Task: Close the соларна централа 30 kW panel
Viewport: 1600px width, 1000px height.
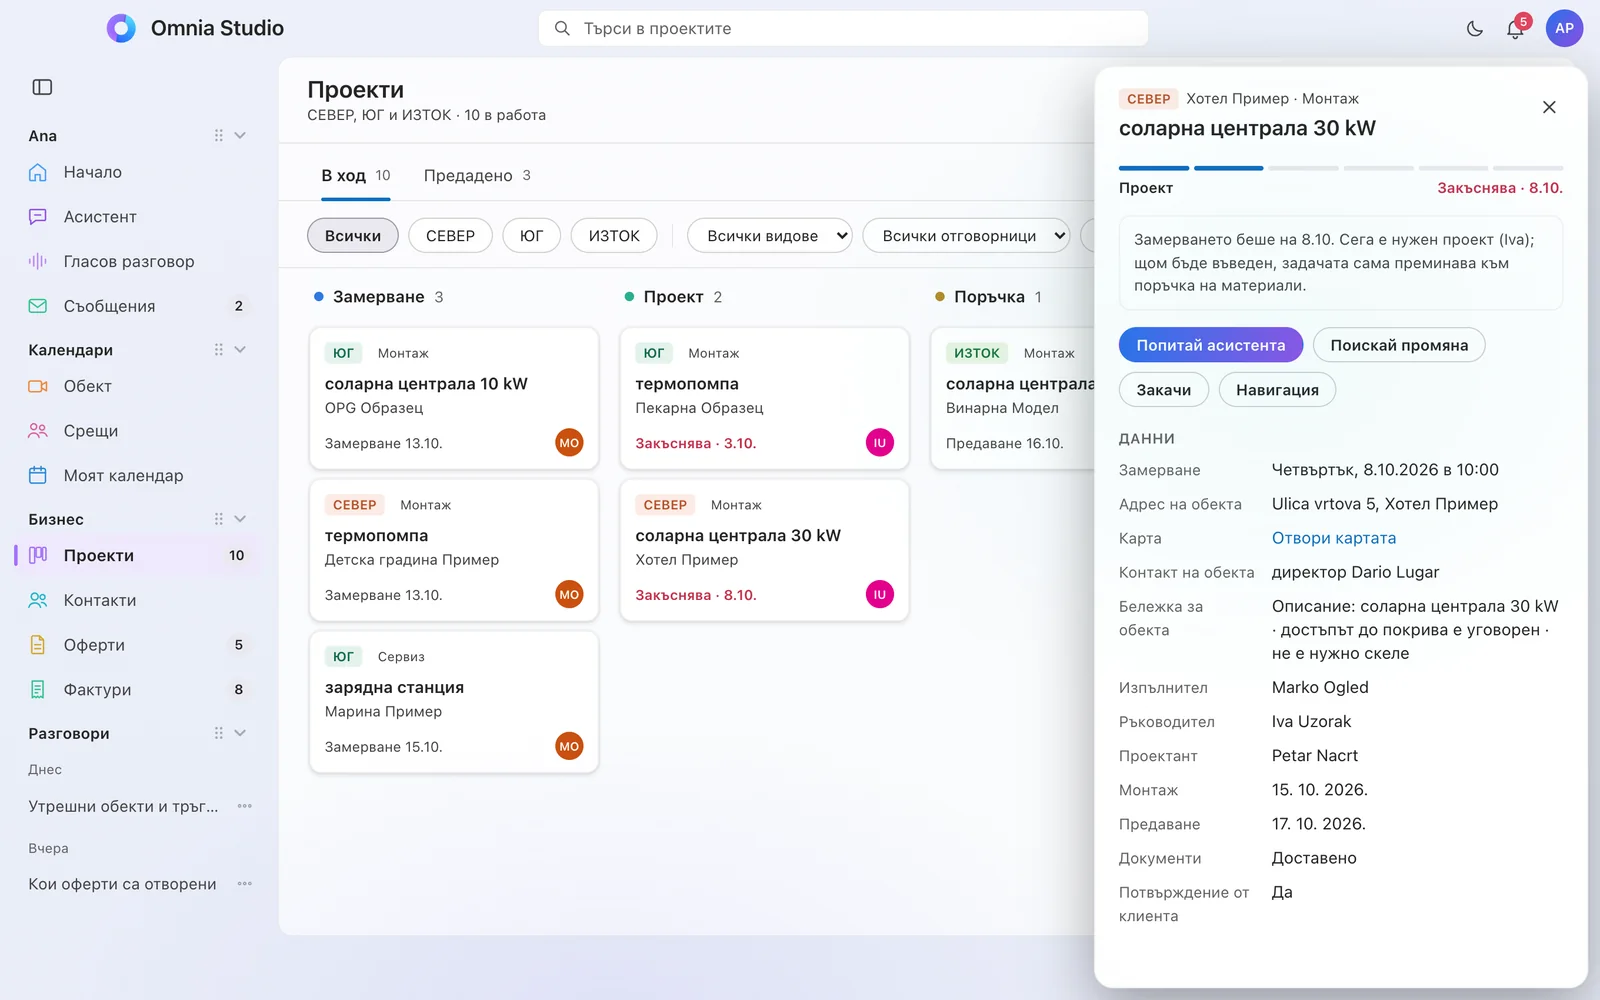Action: point(1549,107)
